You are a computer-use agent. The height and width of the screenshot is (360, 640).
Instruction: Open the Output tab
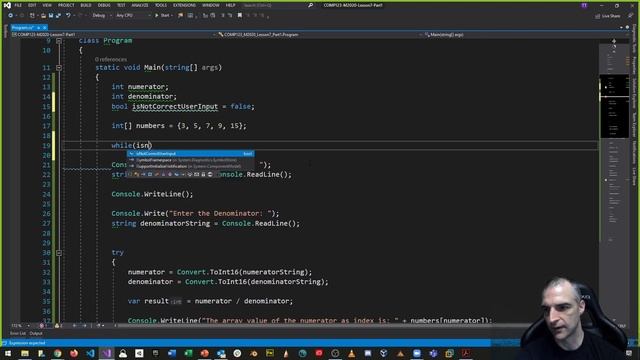(x=36, y=333)
